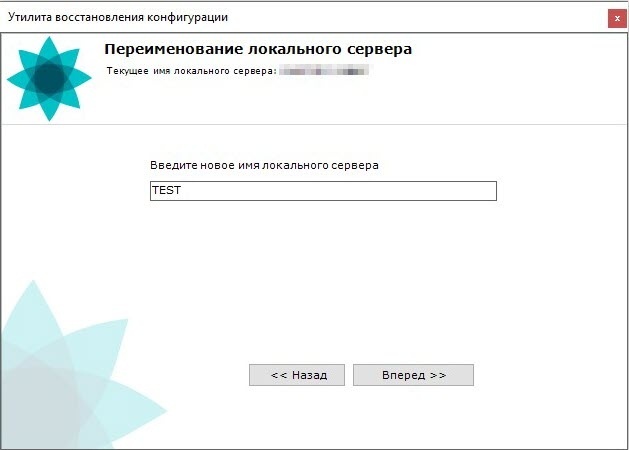Click the "Введите новое имя локального сервера" label

pos(264,164)
